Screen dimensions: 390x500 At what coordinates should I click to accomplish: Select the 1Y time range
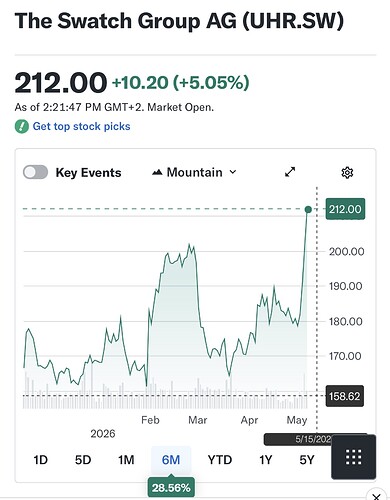266,460
